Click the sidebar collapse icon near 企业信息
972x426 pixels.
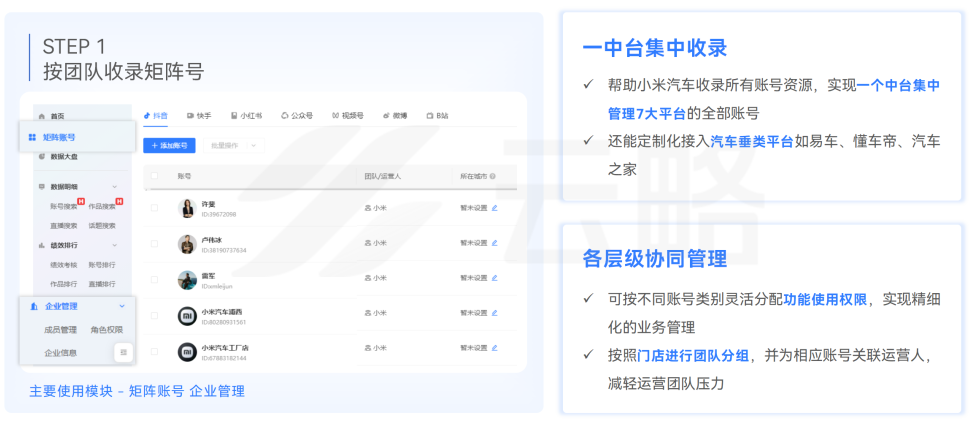[x=123, y=352]
